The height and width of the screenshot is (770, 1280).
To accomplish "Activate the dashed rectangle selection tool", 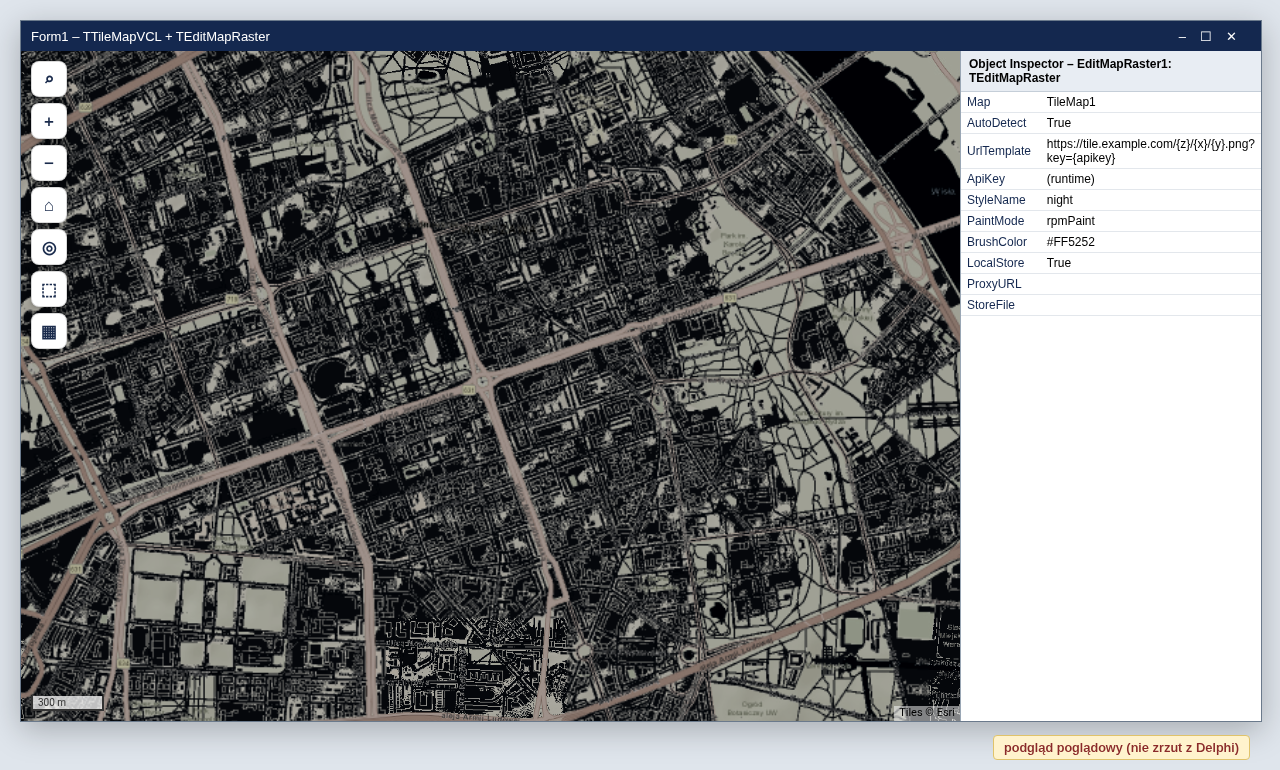I will click(x=49, y=289).
